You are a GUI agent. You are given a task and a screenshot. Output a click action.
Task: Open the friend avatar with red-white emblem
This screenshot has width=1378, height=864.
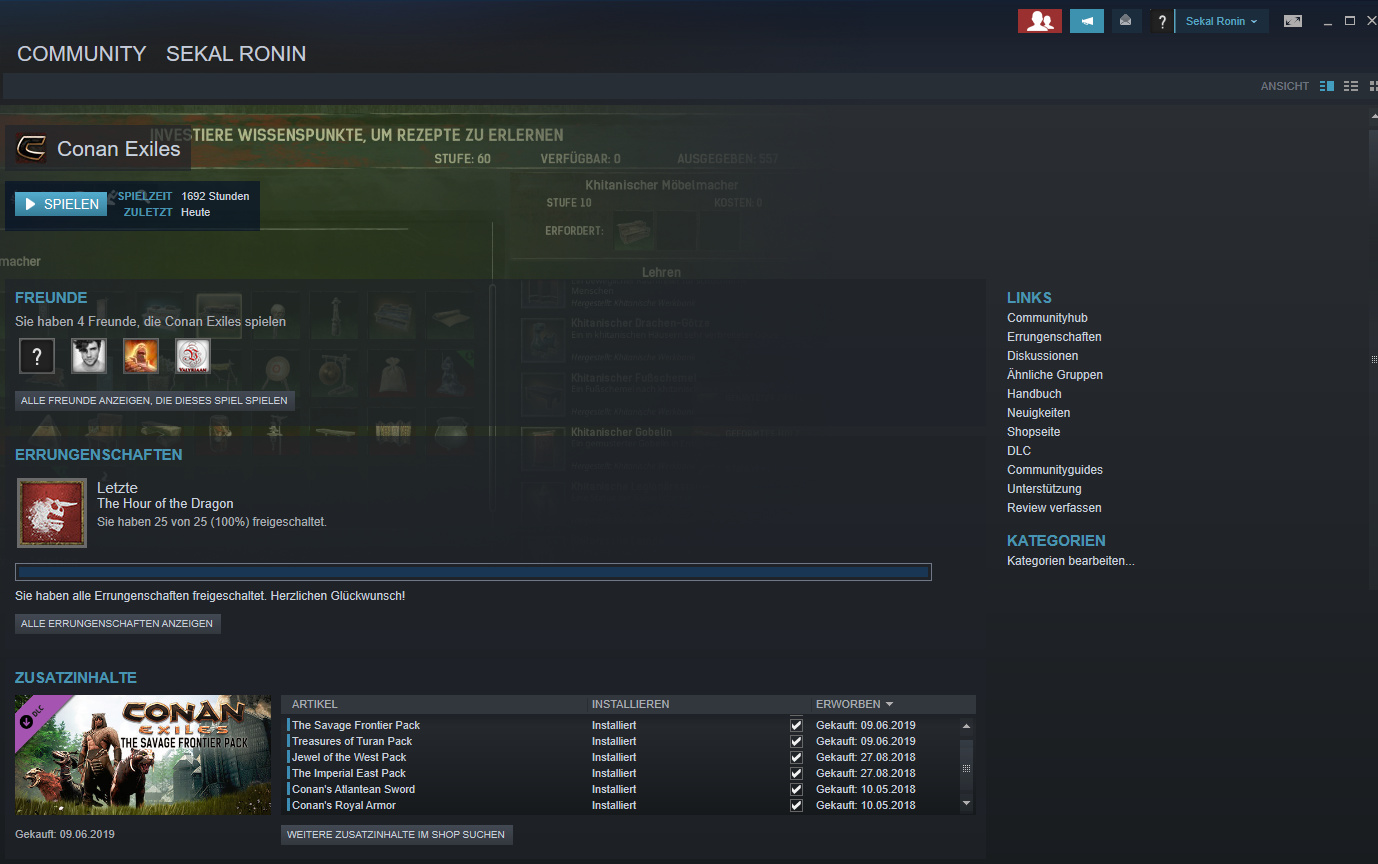(193, 356)
